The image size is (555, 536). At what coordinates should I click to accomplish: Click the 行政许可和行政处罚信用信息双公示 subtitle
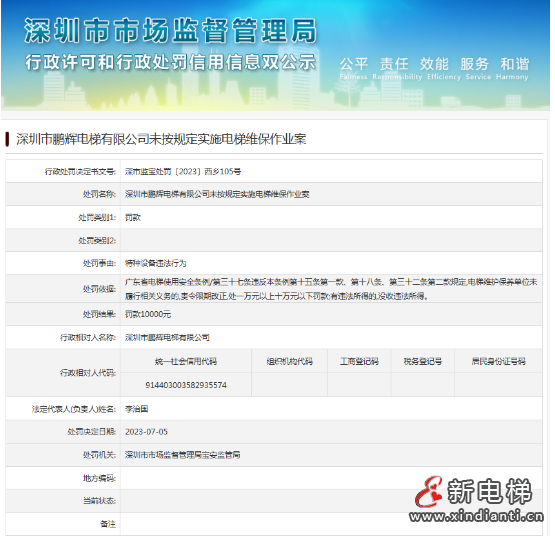pyautogui.click(x=170, y=63)
